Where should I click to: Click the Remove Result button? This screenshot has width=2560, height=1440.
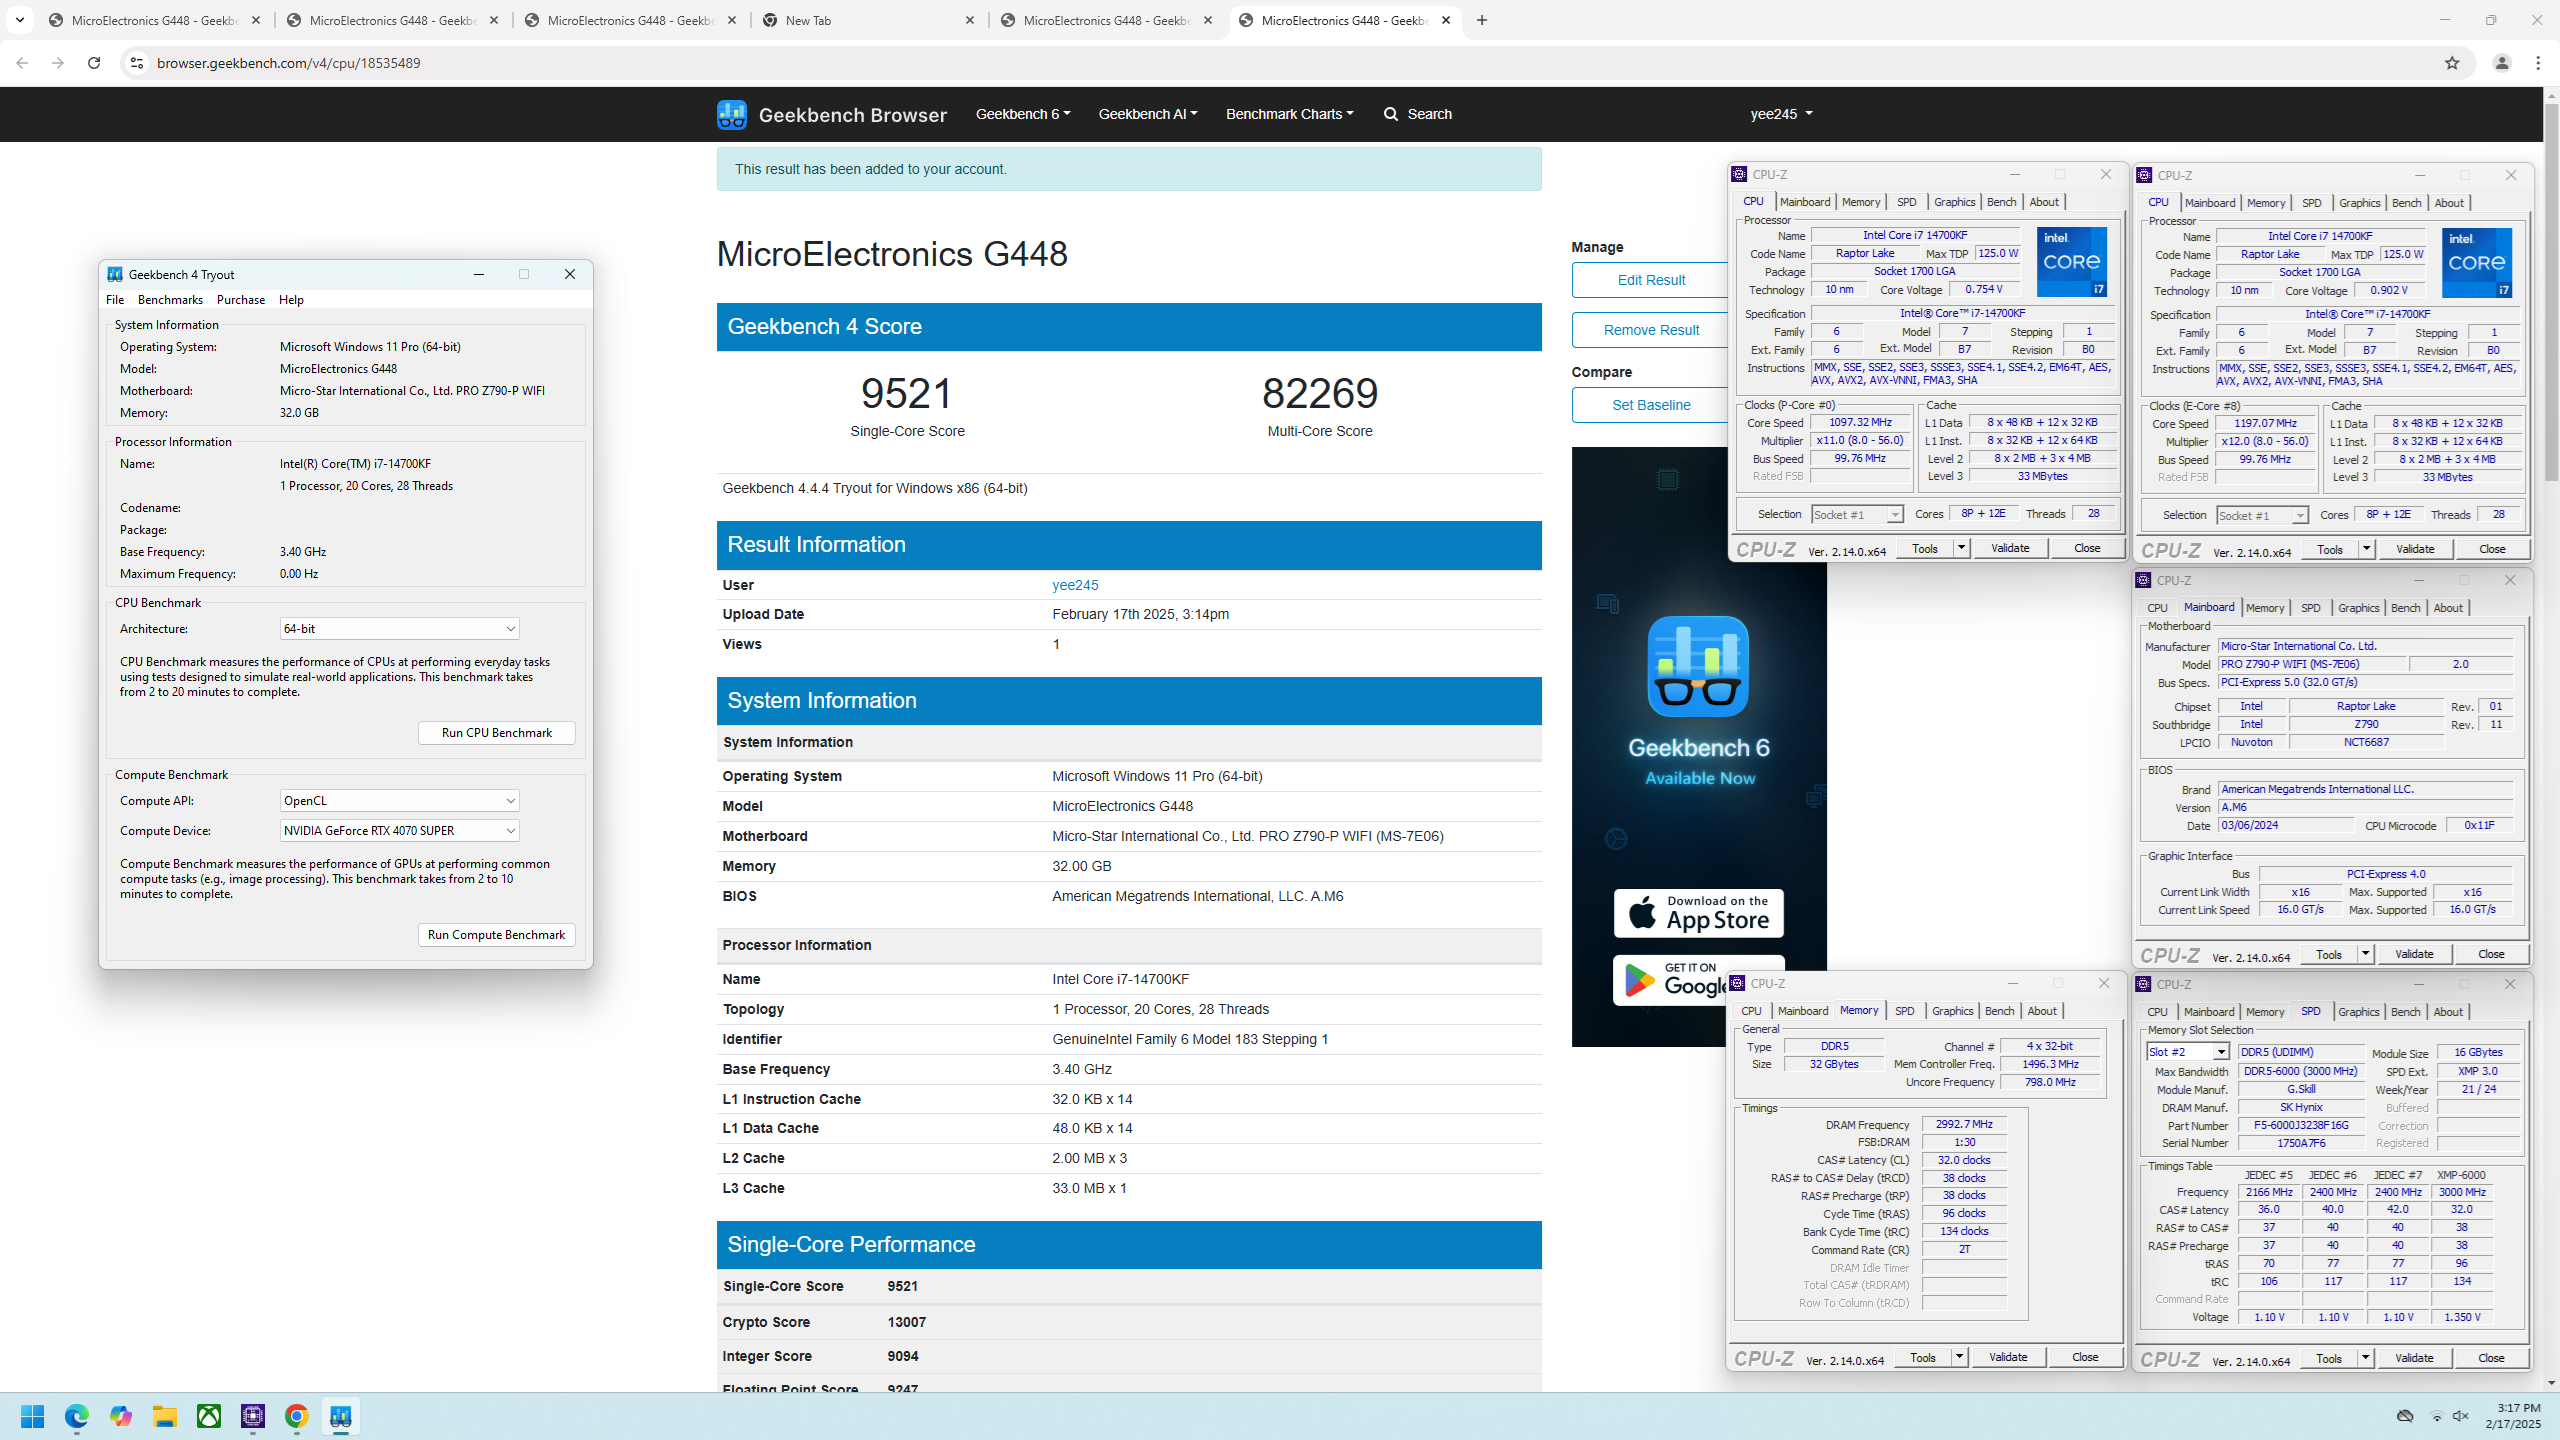click(x=1651, y=330)
